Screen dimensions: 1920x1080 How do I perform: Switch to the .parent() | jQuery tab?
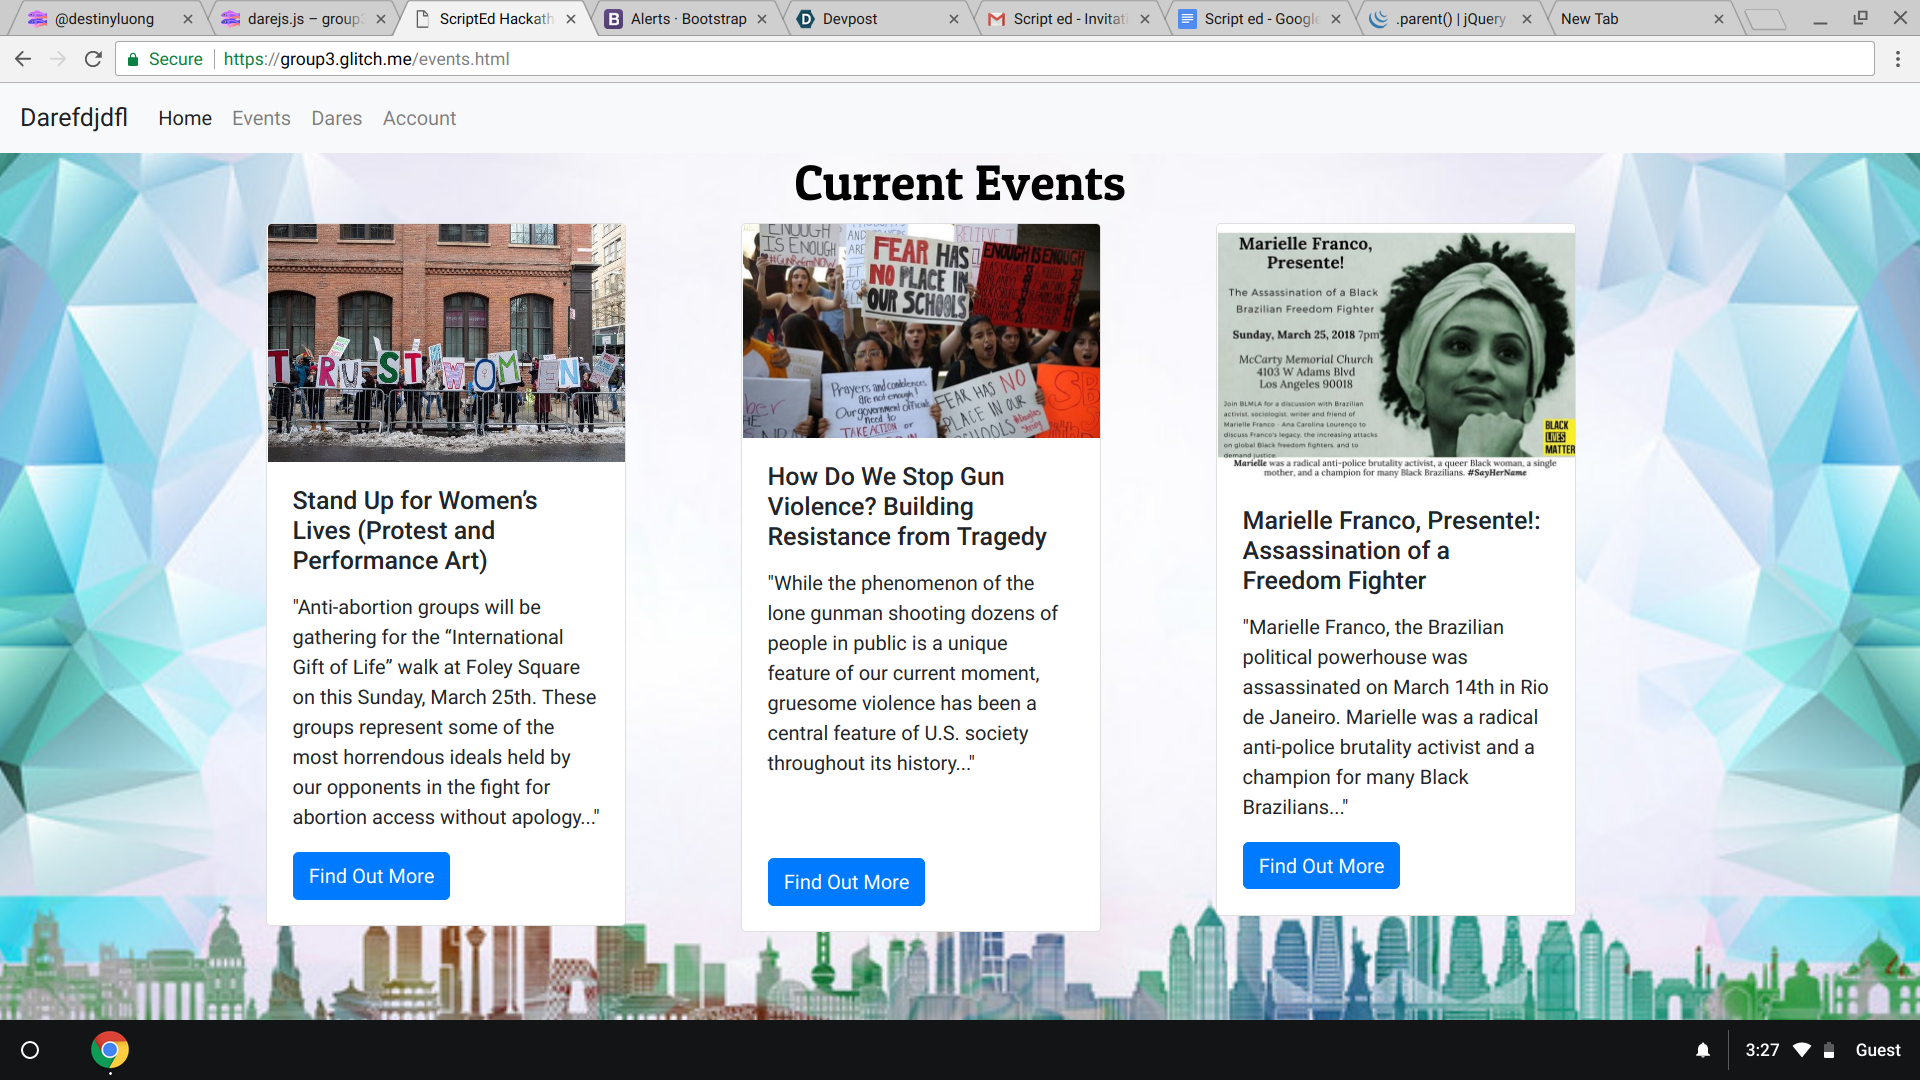click(x=1449, y=19)
